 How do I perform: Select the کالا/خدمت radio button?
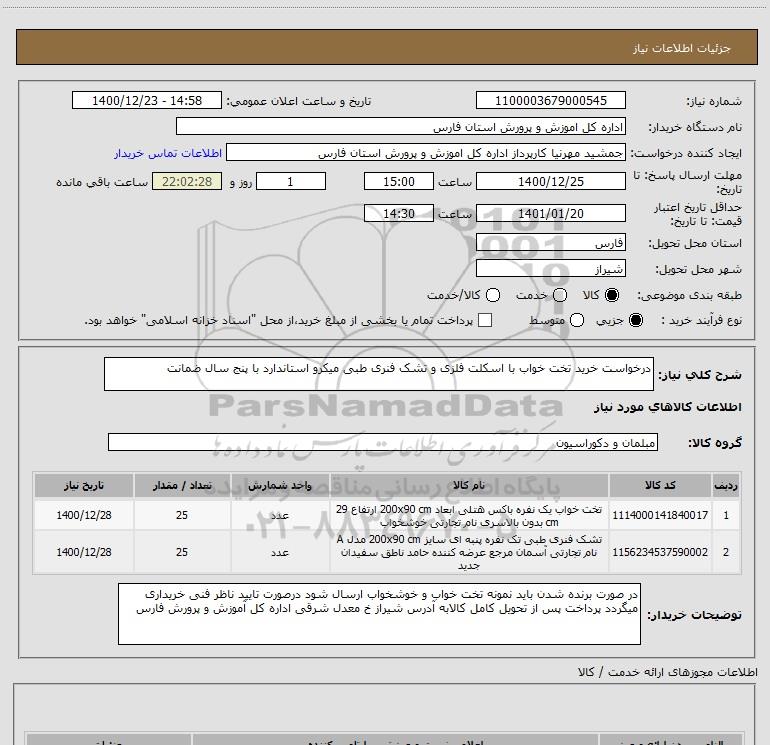(493, 295)
